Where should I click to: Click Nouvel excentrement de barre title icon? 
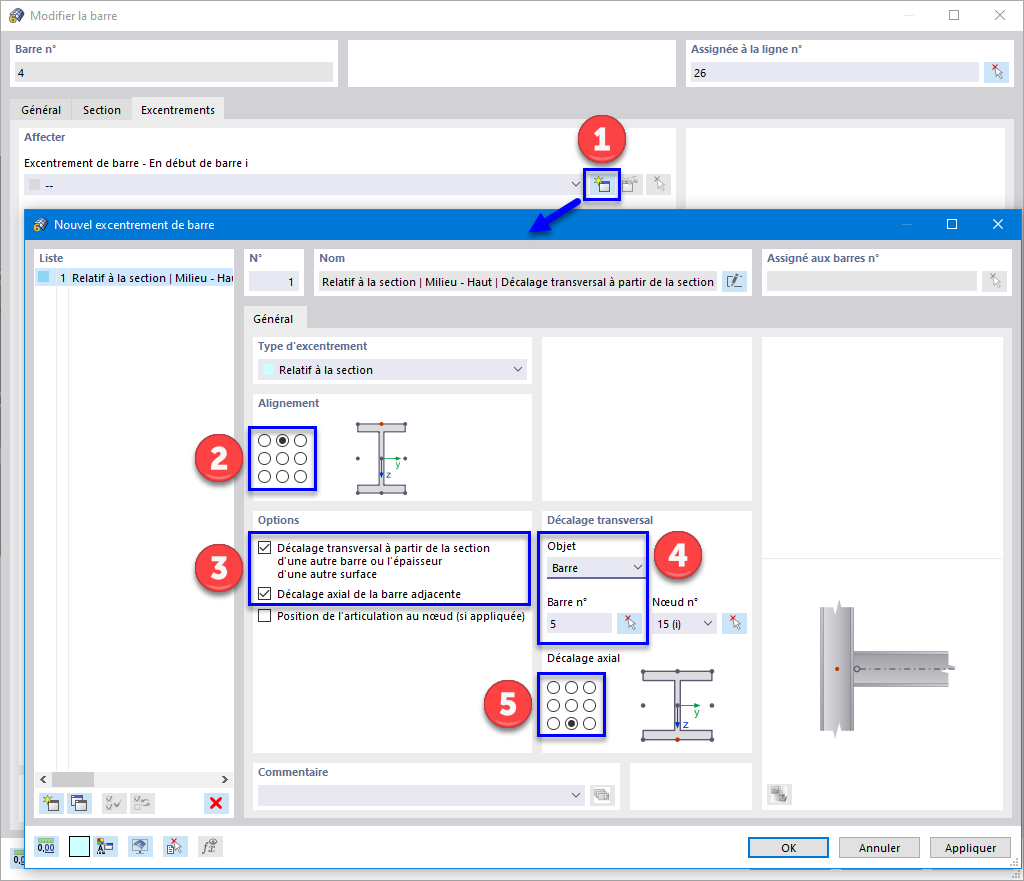point(40,225)
